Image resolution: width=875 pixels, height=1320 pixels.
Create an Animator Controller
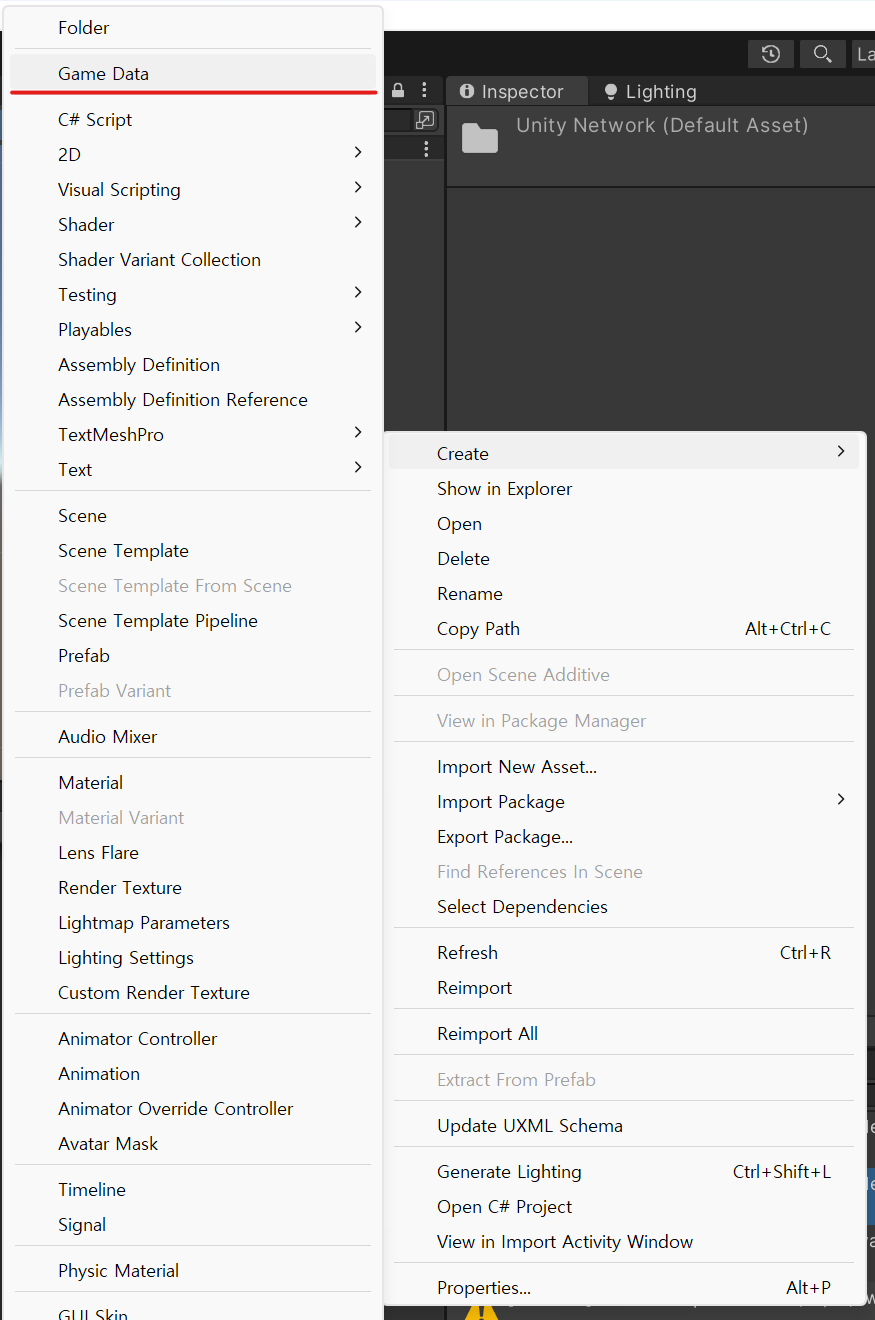point(193,1039)
